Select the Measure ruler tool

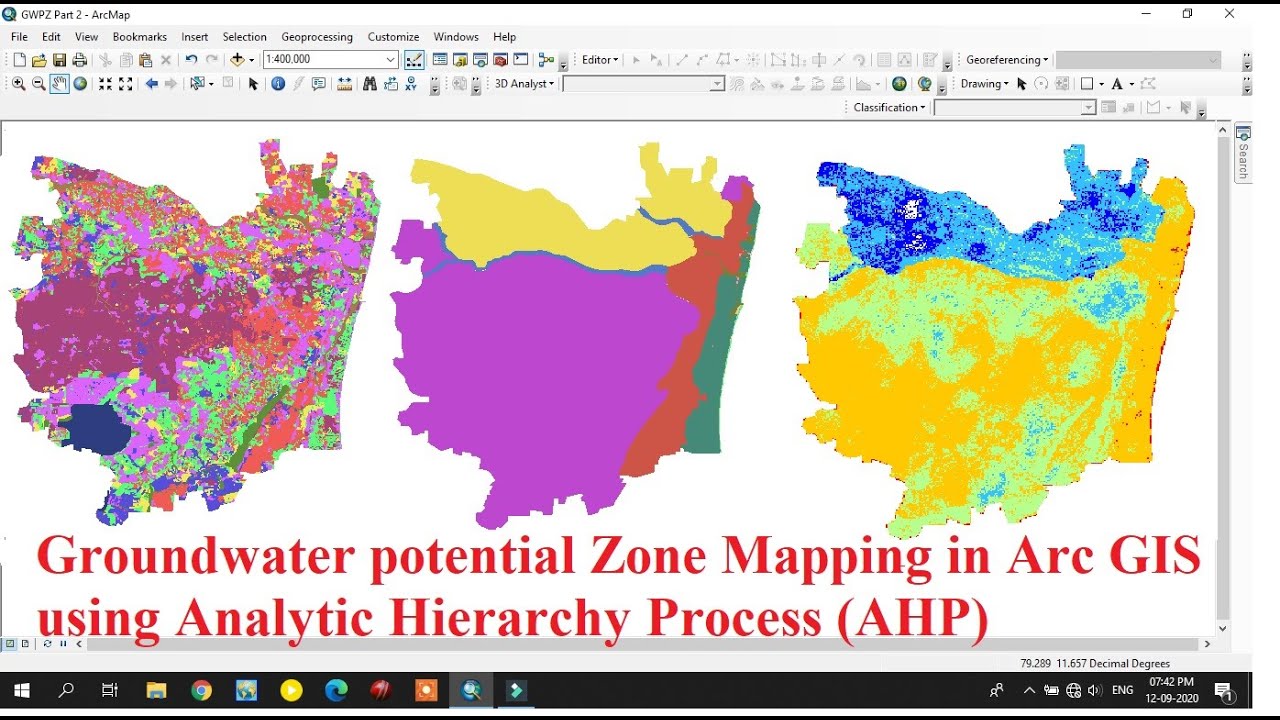[x=344, y=84]
